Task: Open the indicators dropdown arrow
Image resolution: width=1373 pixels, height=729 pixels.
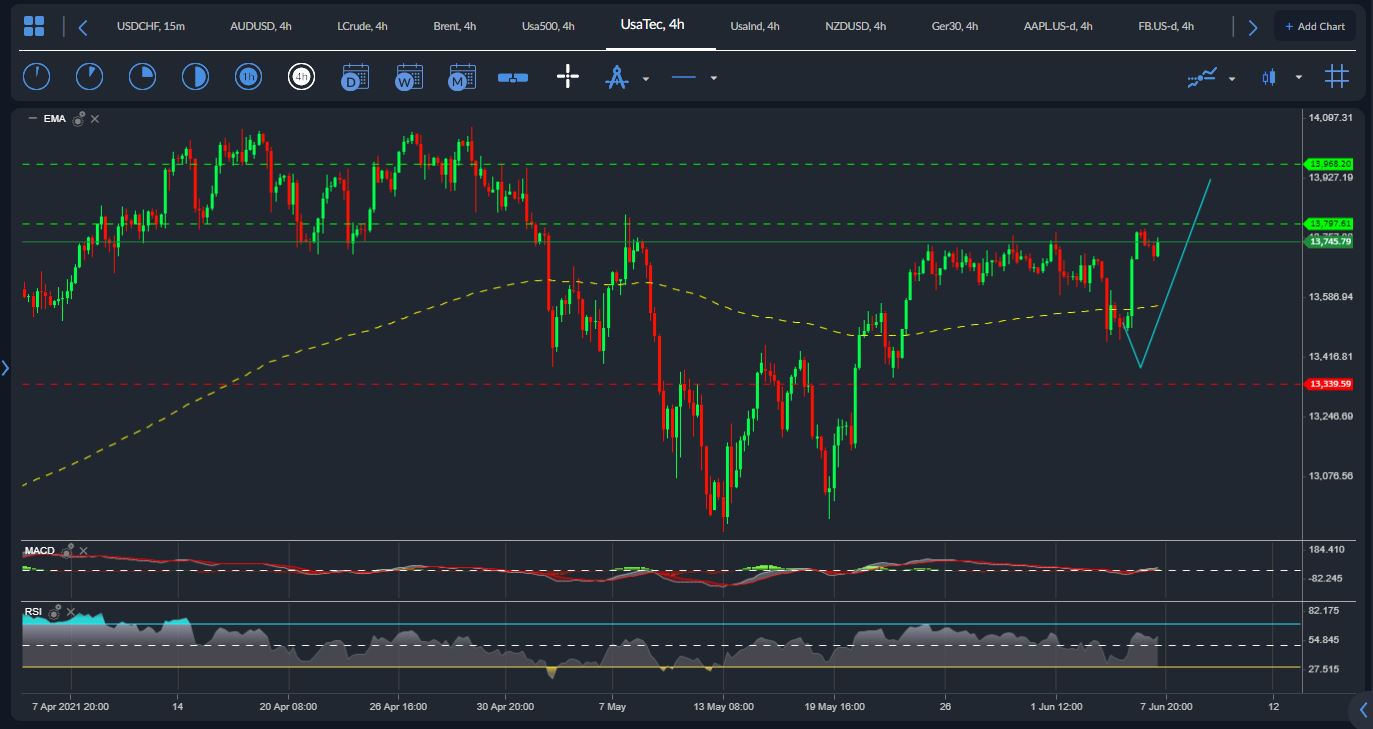Action: coord(1231,78)
